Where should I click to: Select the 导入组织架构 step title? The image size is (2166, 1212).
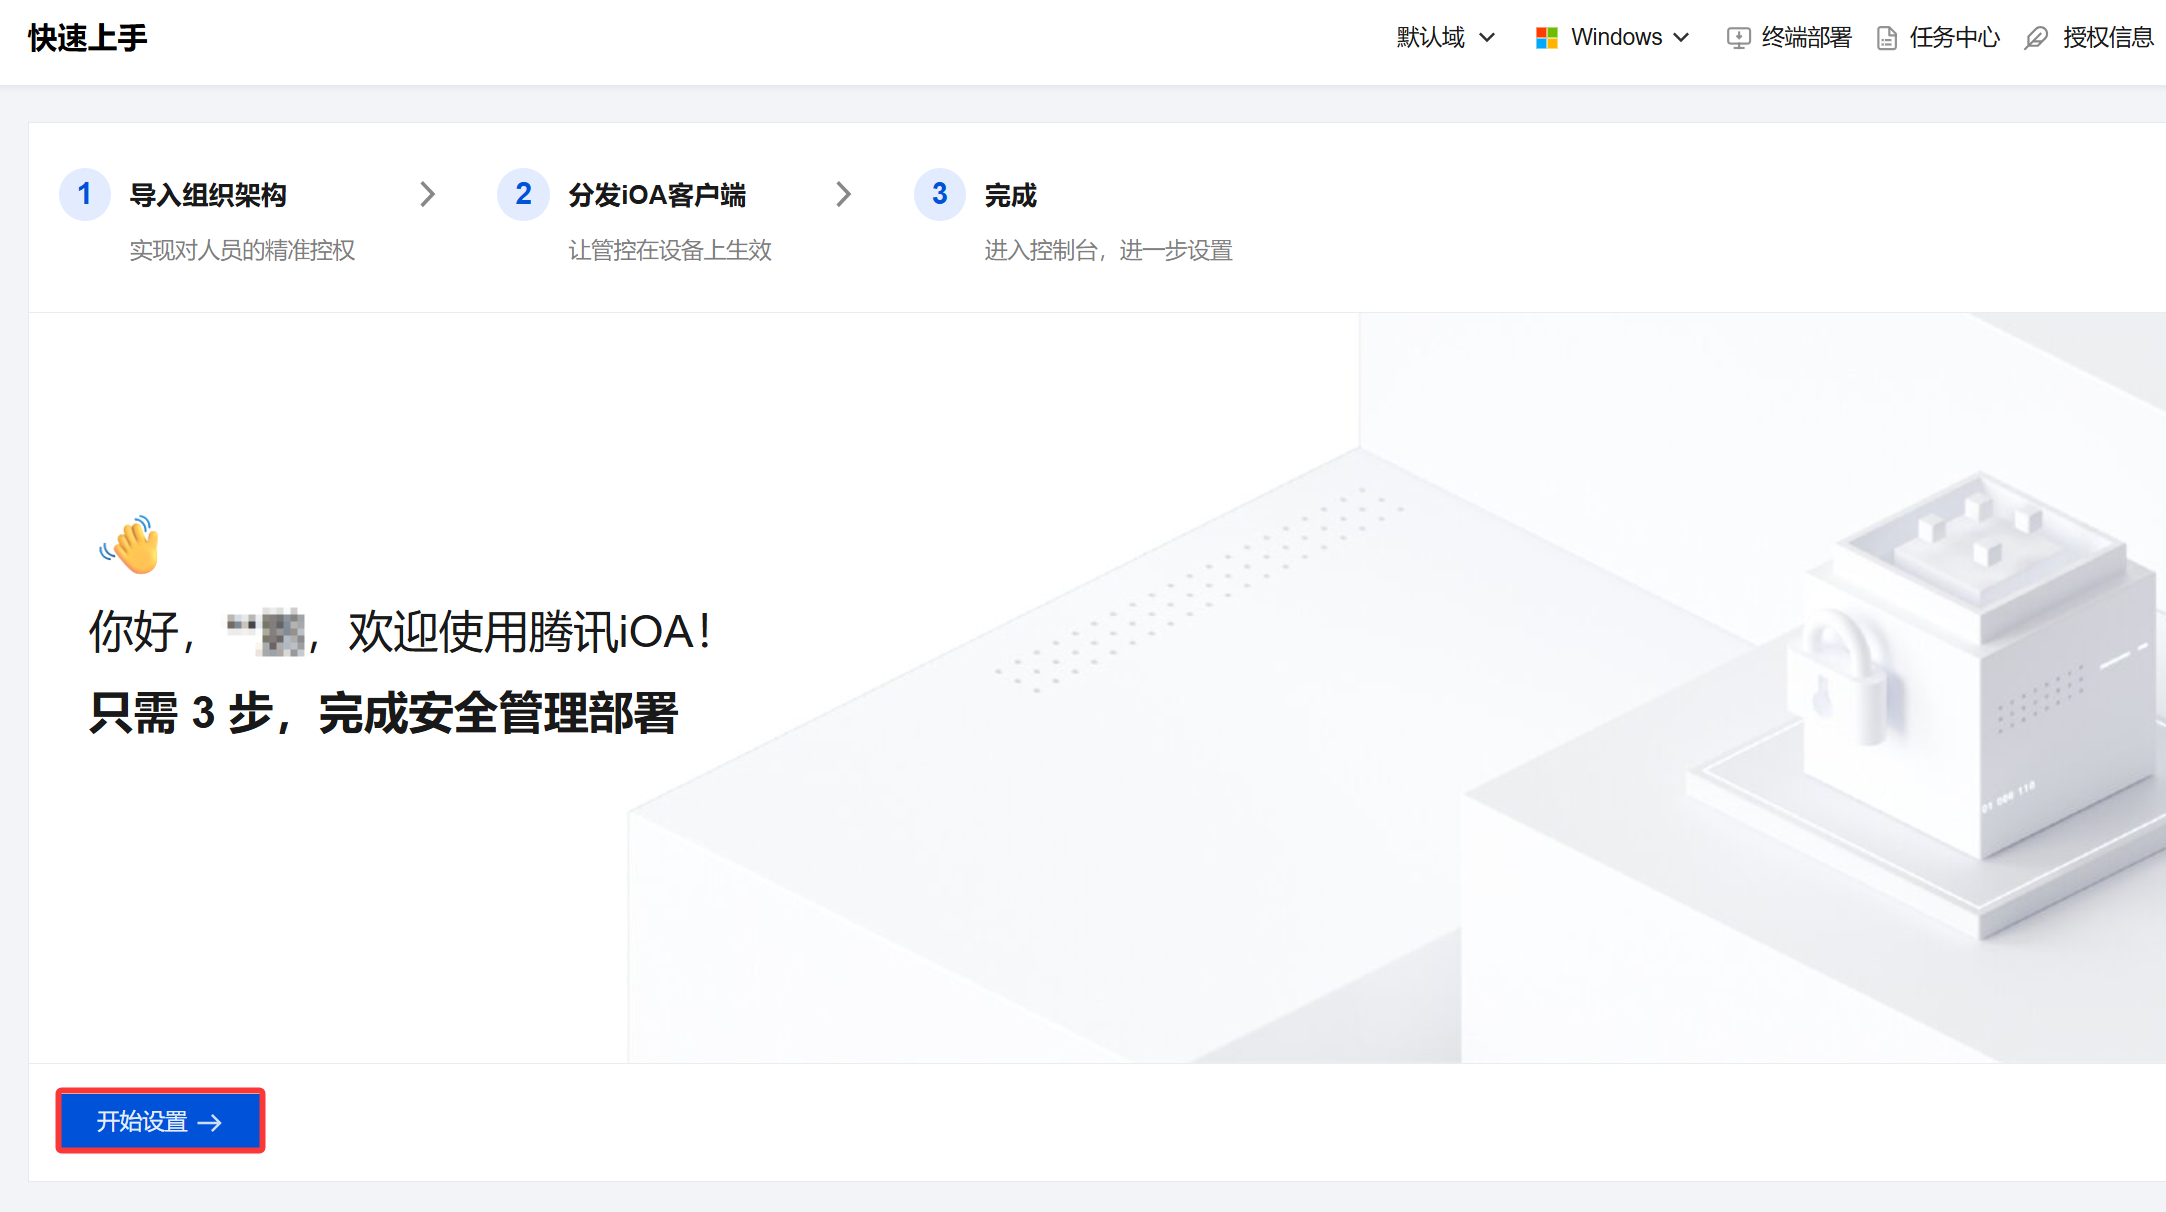[208, 195]
